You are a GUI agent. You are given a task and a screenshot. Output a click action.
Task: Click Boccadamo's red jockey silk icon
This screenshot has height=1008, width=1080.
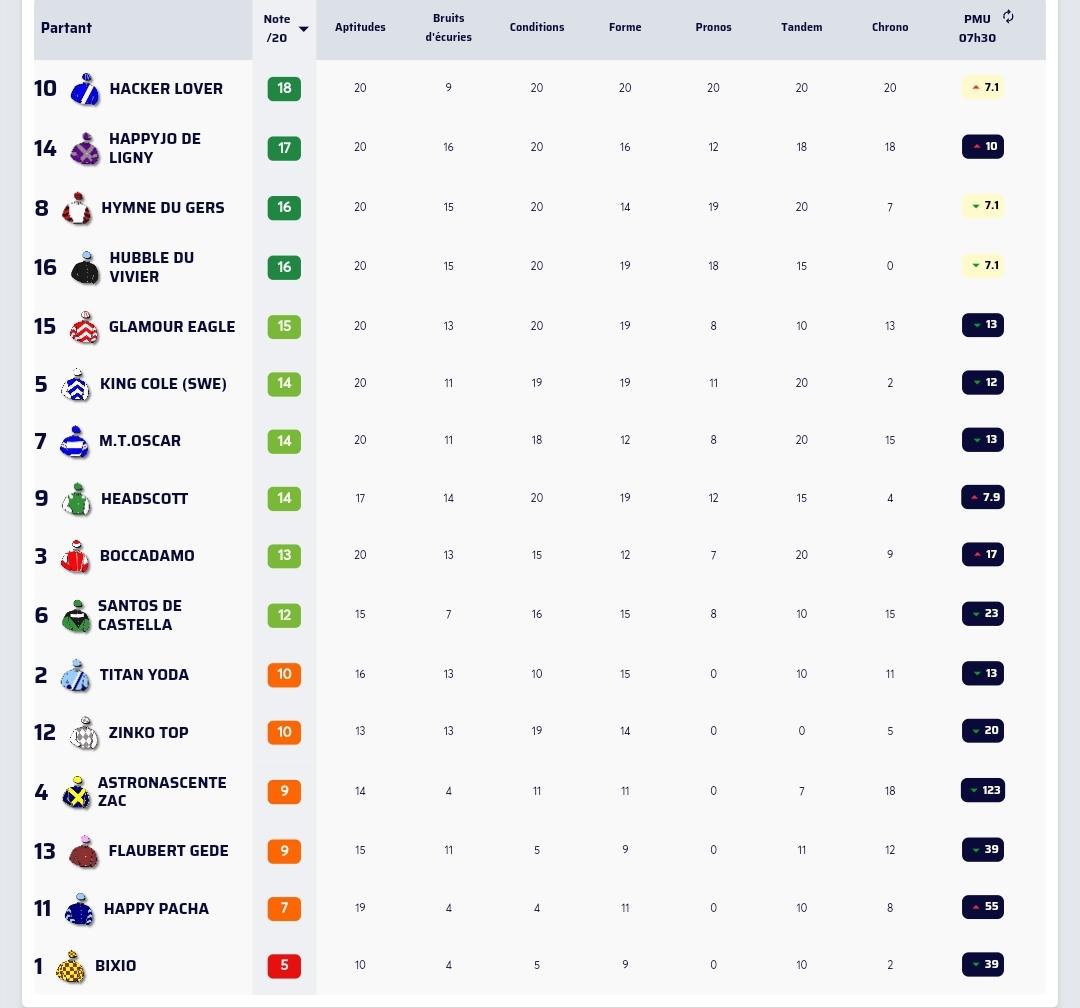(75, 557)
